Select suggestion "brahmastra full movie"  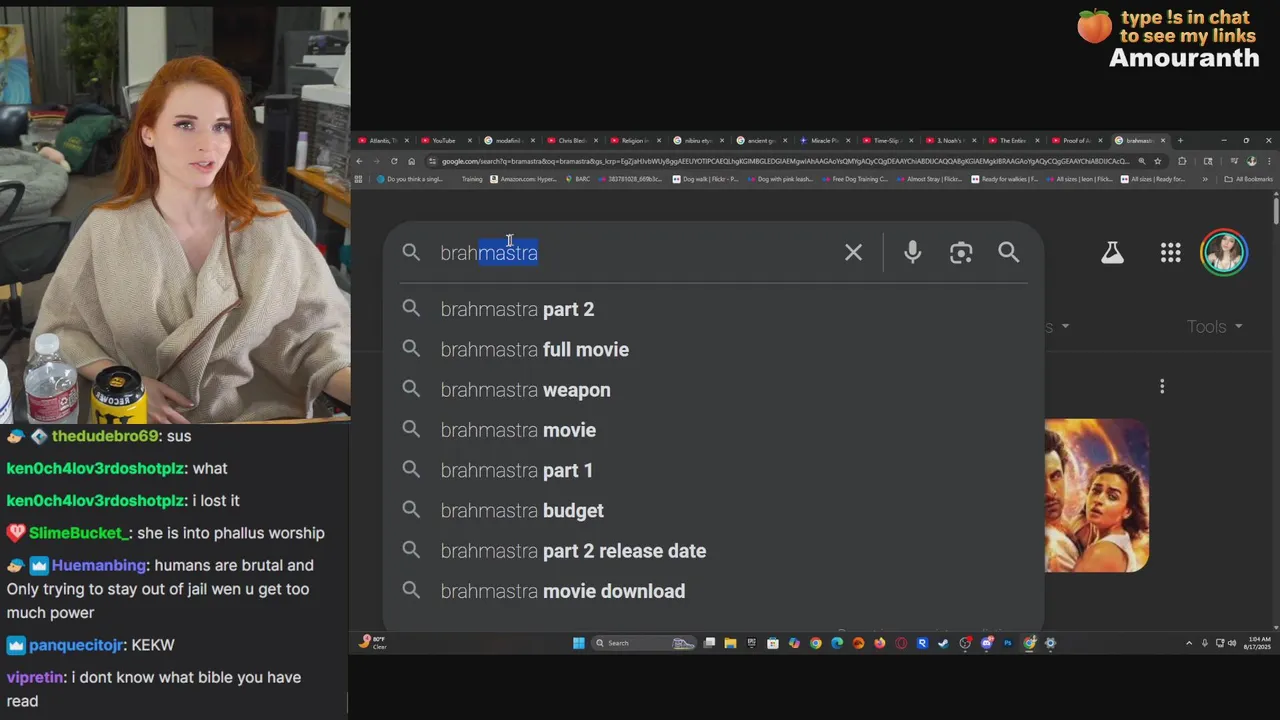714,350
